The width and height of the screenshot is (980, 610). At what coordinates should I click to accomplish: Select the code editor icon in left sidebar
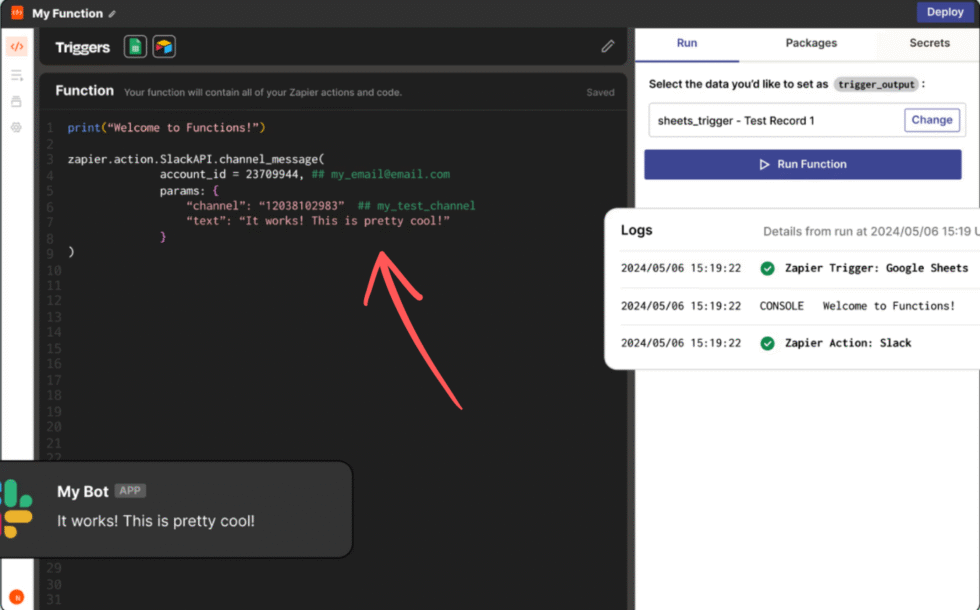point(16,46)
